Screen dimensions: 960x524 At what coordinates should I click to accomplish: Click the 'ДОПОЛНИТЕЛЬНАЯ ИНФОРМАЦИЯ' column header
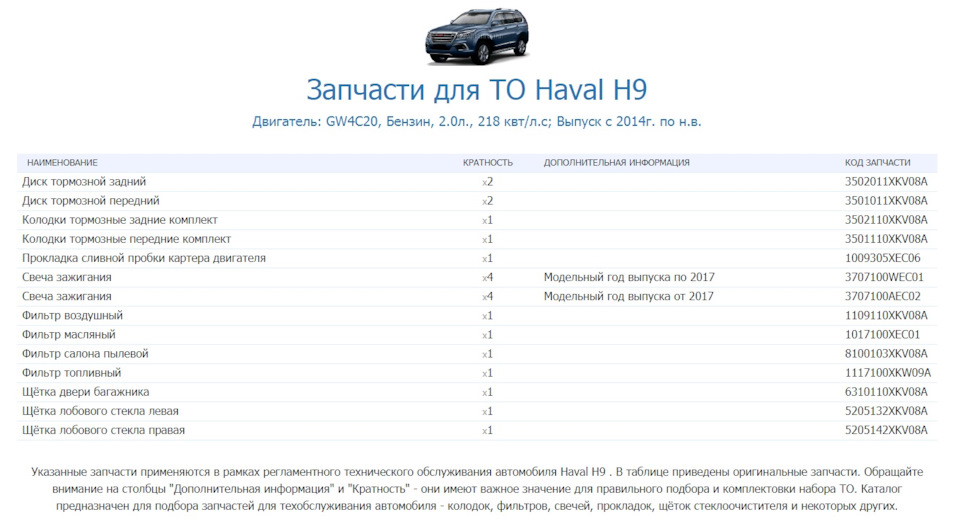[617, 163]
